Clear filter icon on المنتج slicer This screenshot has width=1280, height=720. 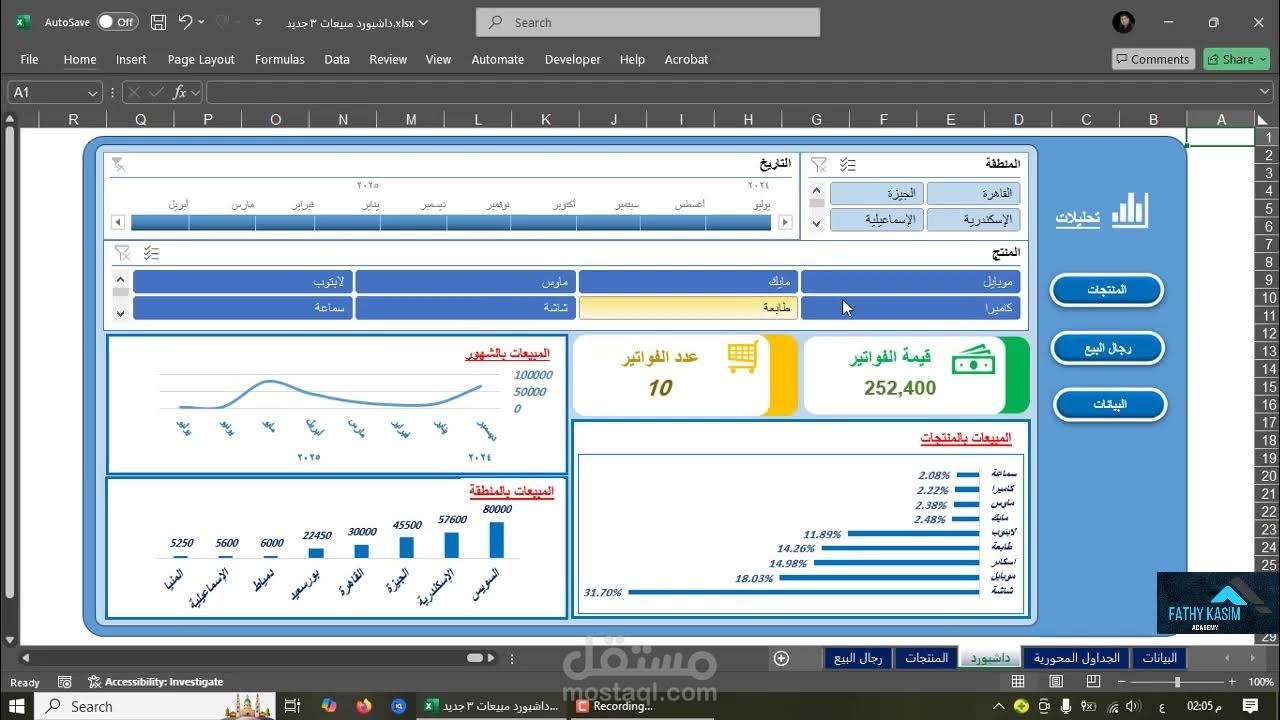click(x=122, y=253)
